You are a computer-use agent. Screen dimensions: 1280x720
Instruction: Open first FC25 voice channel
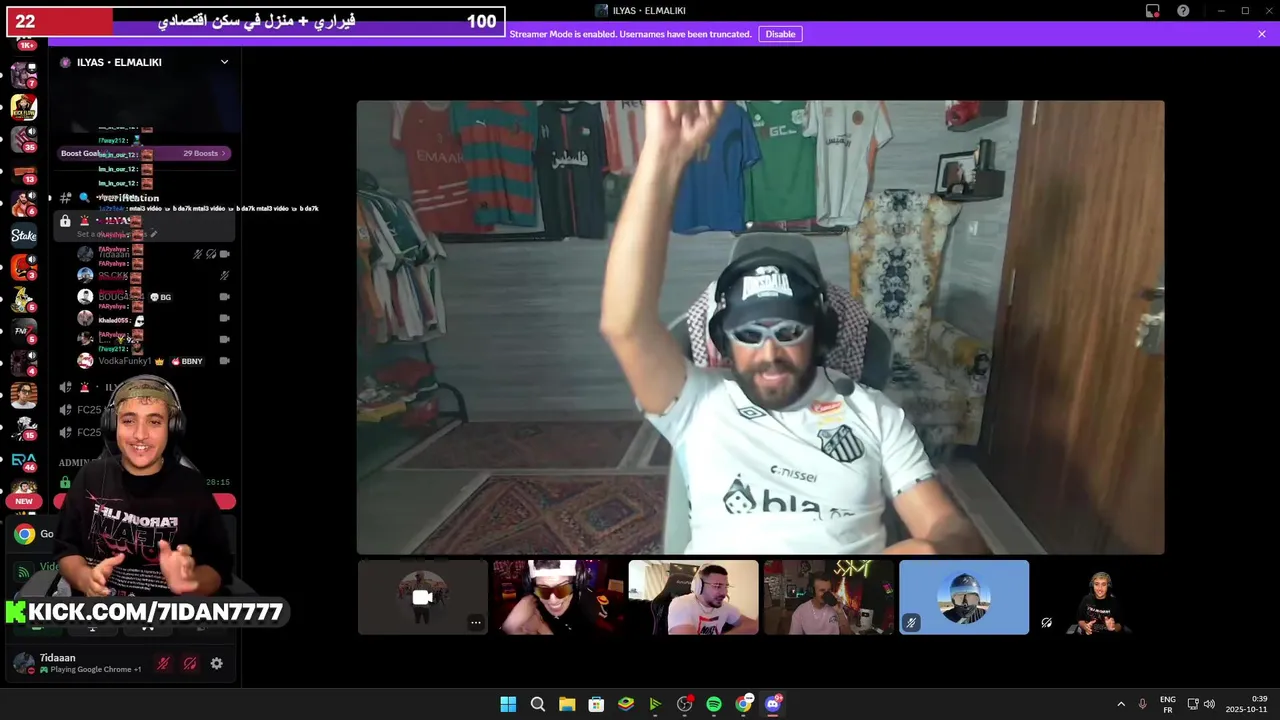point(90,410)
